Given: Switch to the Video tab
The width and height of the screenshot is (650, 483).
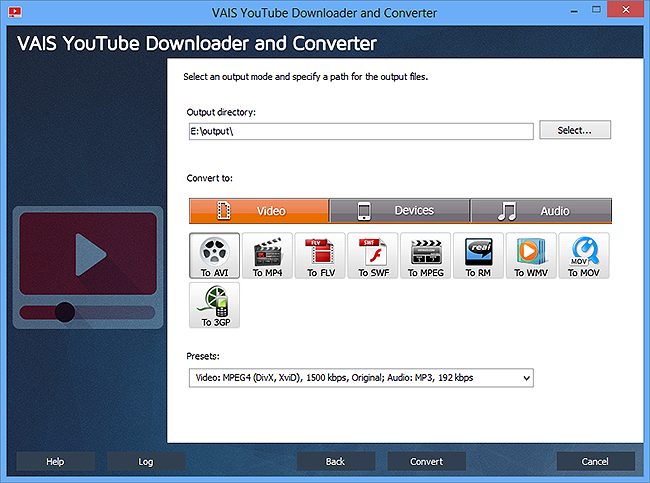Looking at the screenshot, I should click(259, 211).
